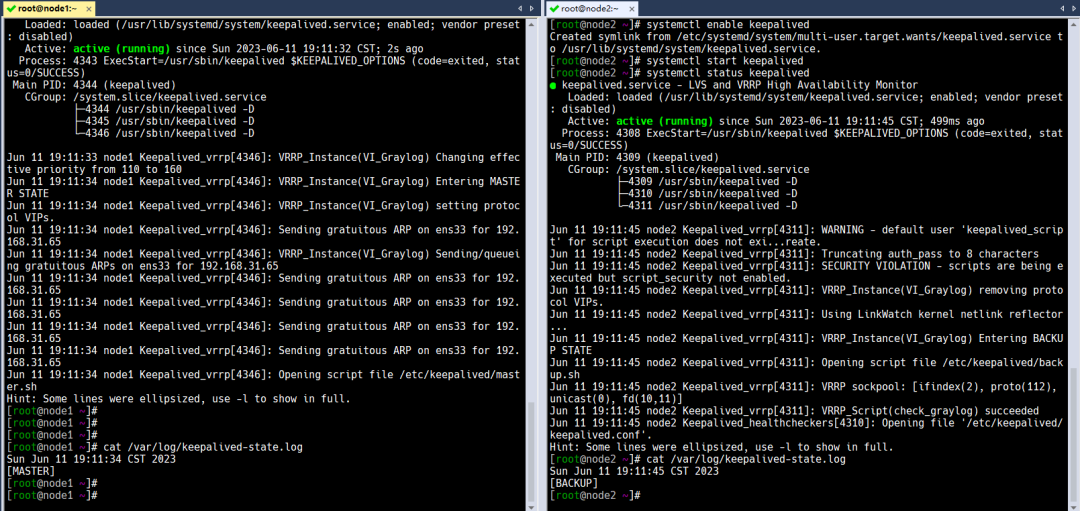Click 'active (running)' status in node2 pane
This screenshot has height=511, width=1080.
click(665, 121)
